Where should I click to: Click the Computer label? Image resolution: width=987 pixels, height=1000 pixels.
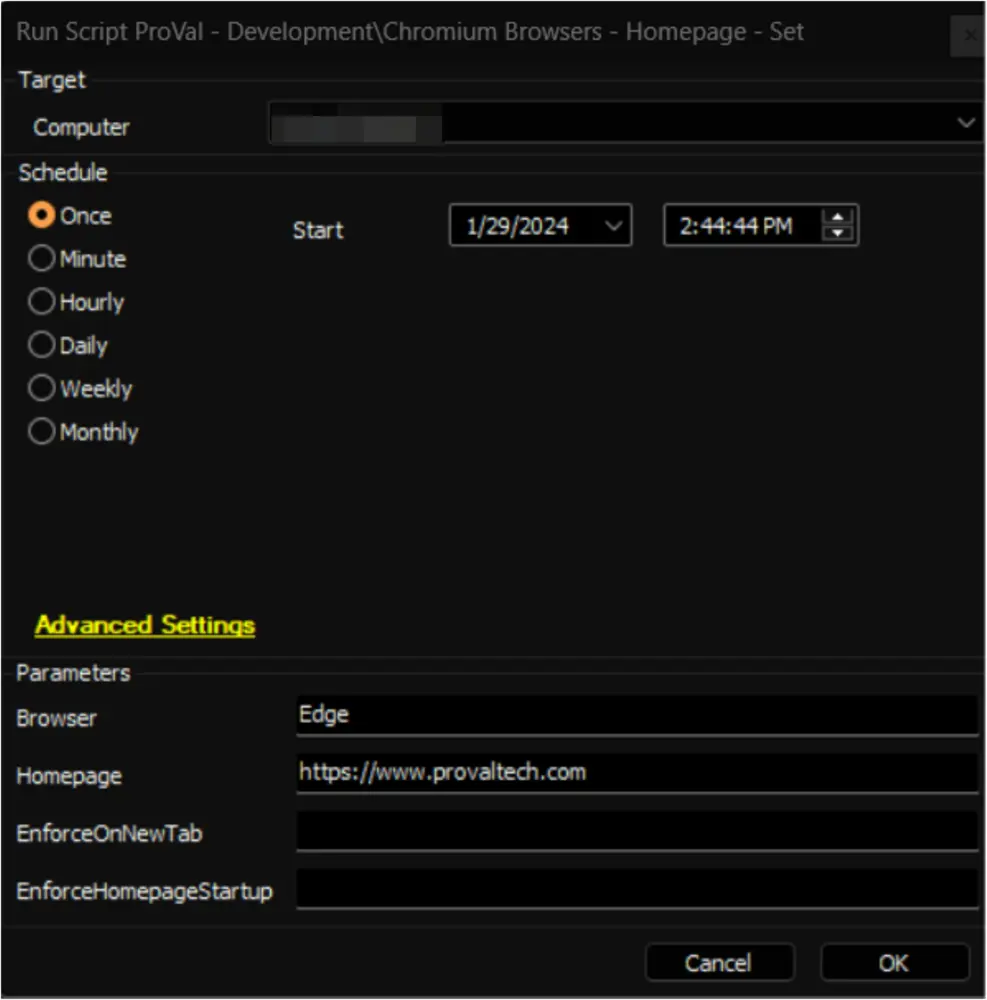(x=82, y=128)
